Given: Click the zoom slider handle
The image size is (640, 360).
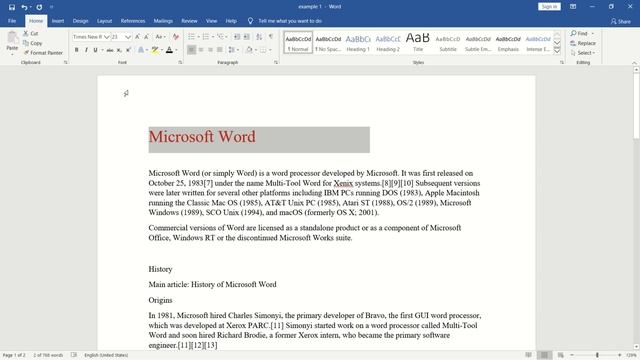Looking at the screenshot, I should [x=597, y=355].
